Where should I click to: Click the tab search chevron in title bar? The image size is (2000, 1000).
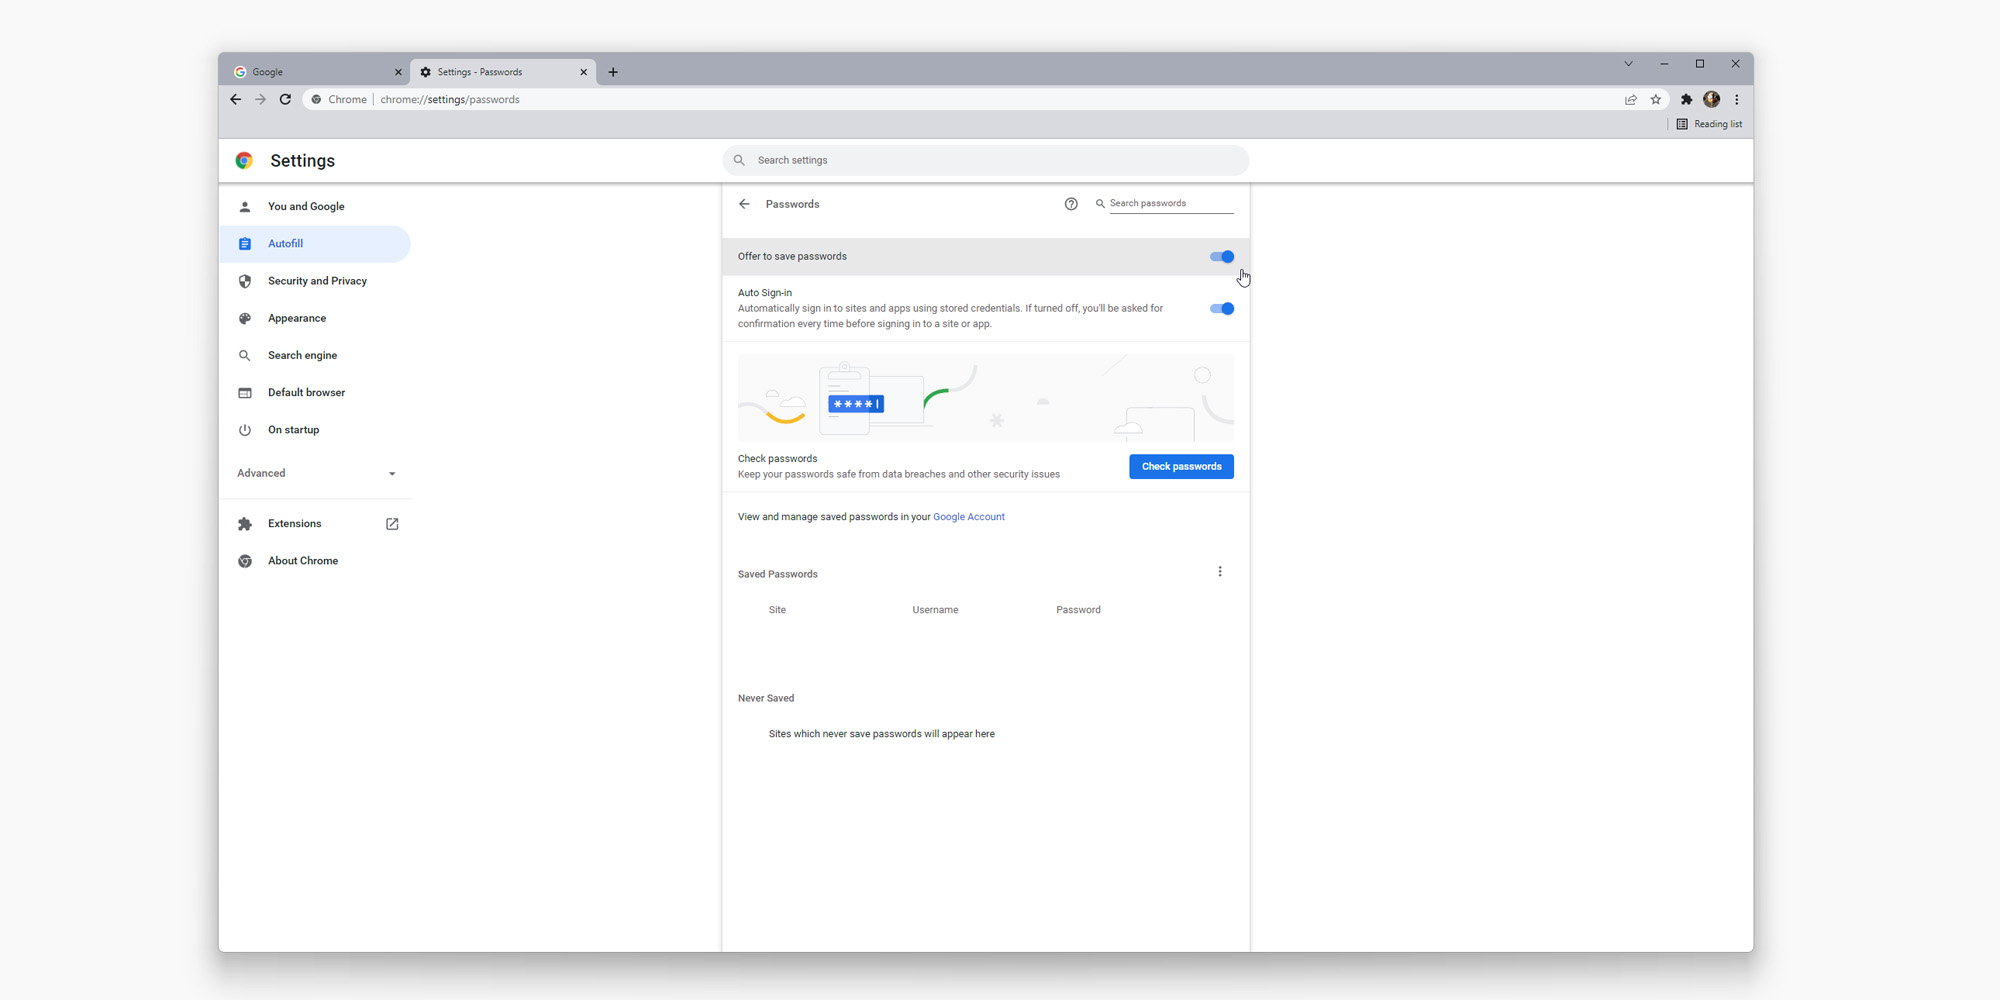(1628, 64)
